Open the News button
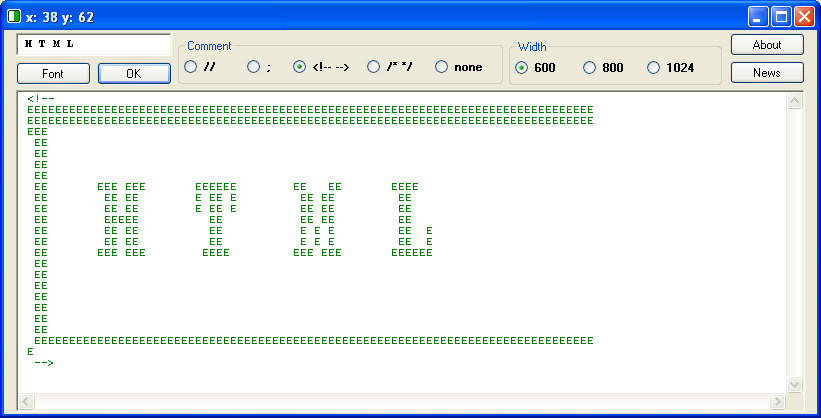This screenshot has width=821, height=418. (767, 73)
